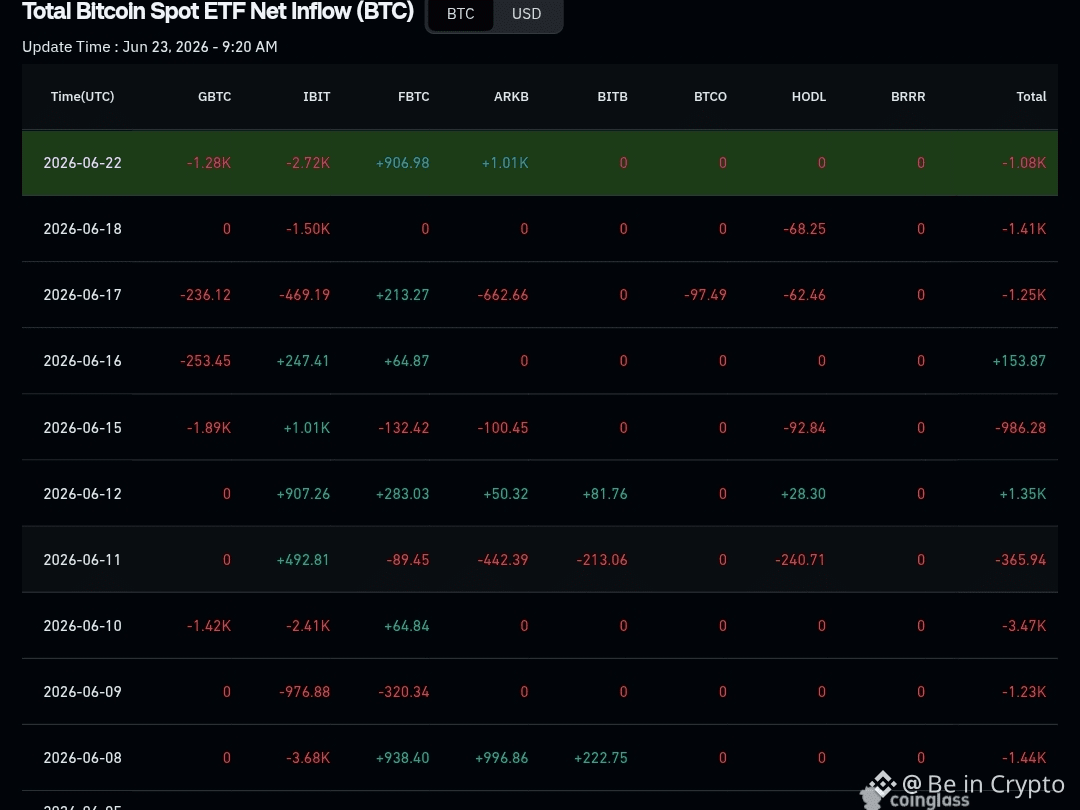This screenshot has width=1080, height=810.
Task: Click HODL value -62.46
Action: tap(804, 295)
